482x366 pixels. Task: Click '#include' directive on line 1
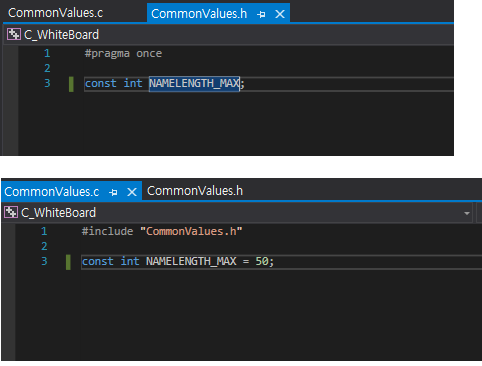pos(107,231)
